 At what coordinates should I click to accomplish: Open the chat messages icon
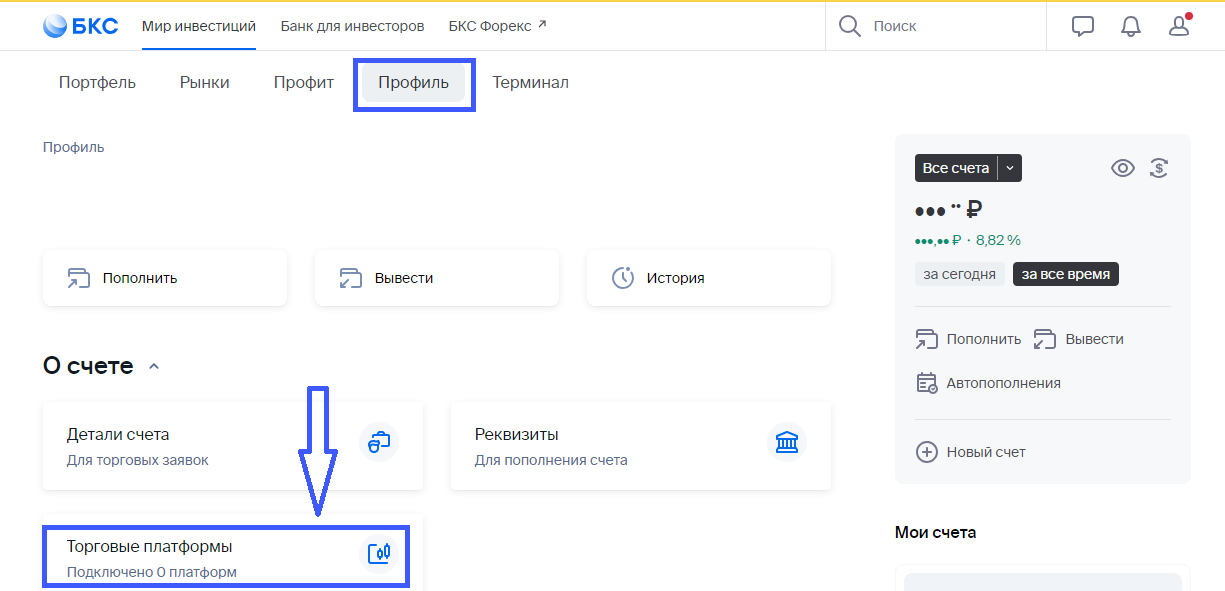click(x=1082, y=26)
